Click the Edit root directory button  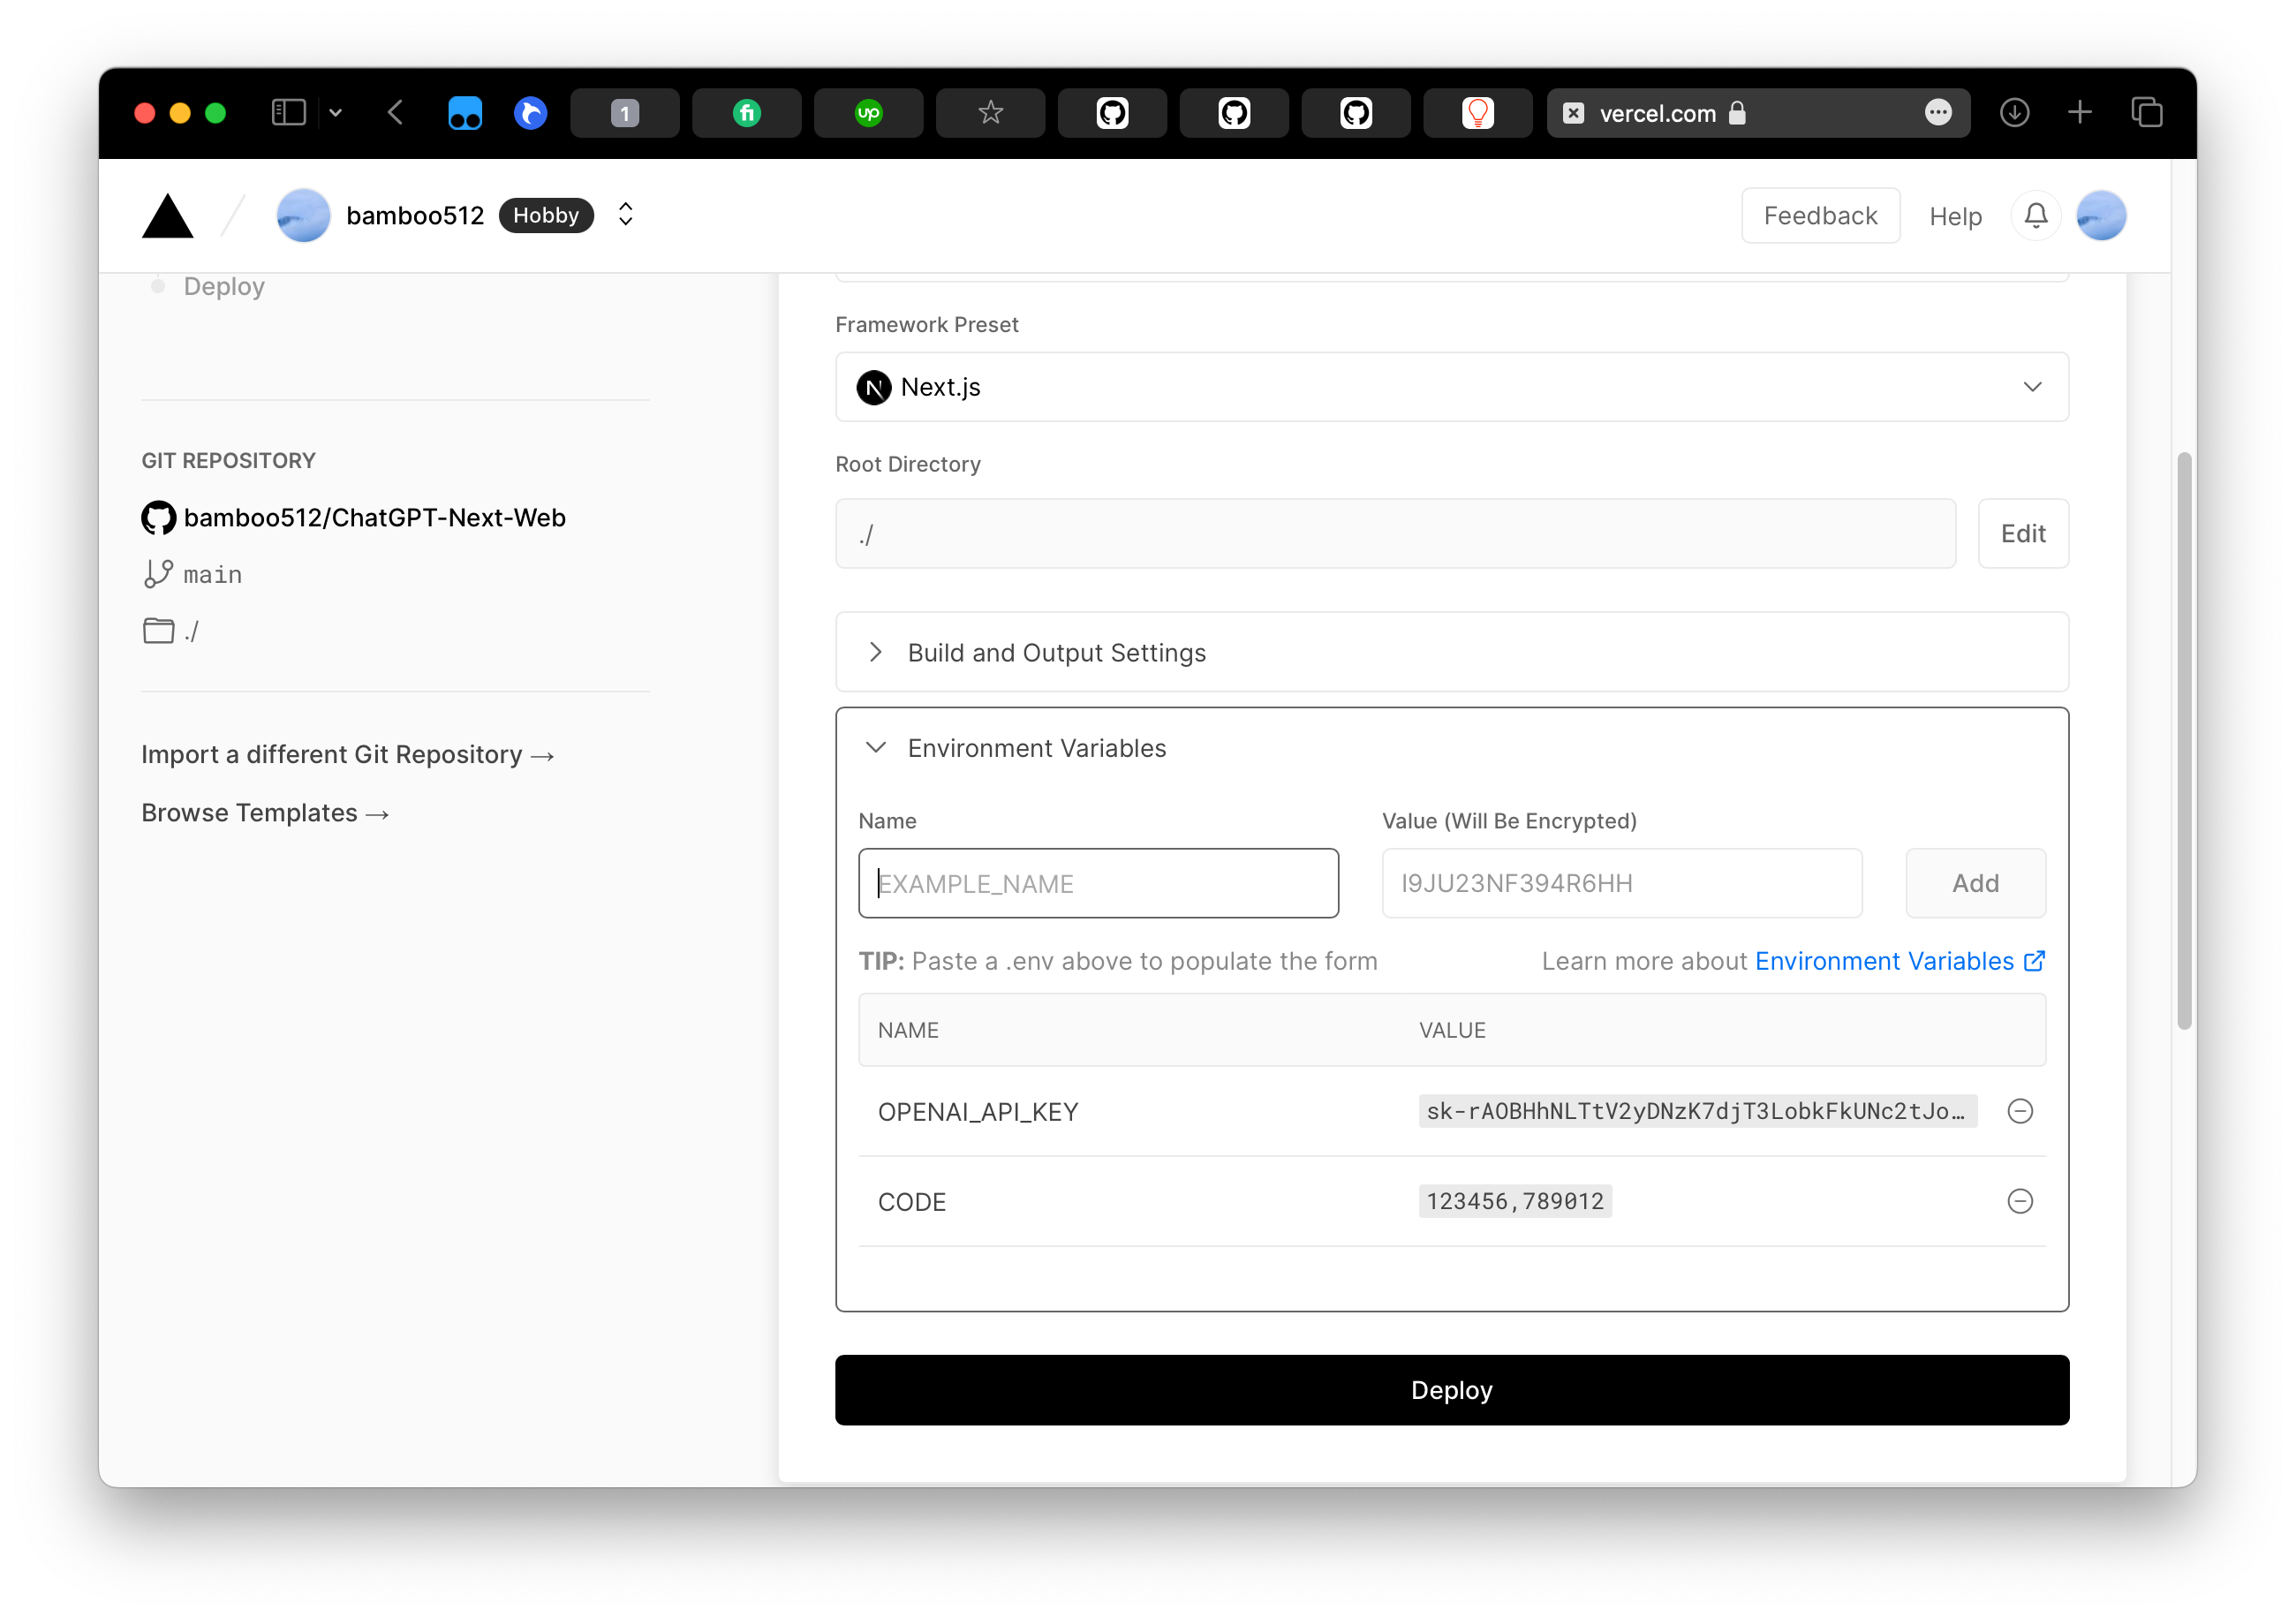coord(2022,534)
